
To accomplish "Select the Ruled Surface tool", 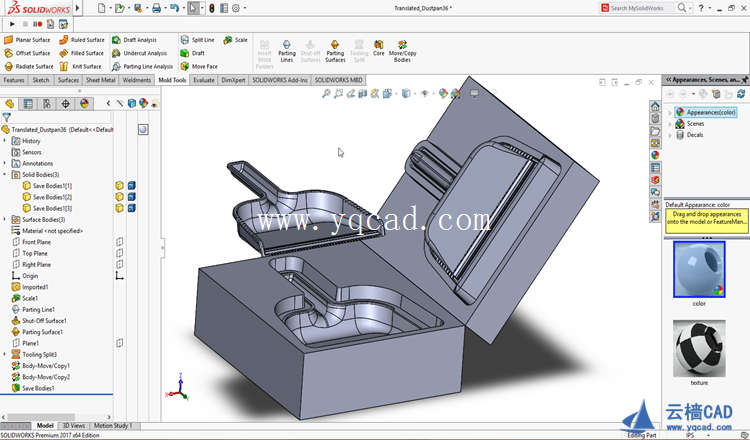I will [x=82, y=40].
